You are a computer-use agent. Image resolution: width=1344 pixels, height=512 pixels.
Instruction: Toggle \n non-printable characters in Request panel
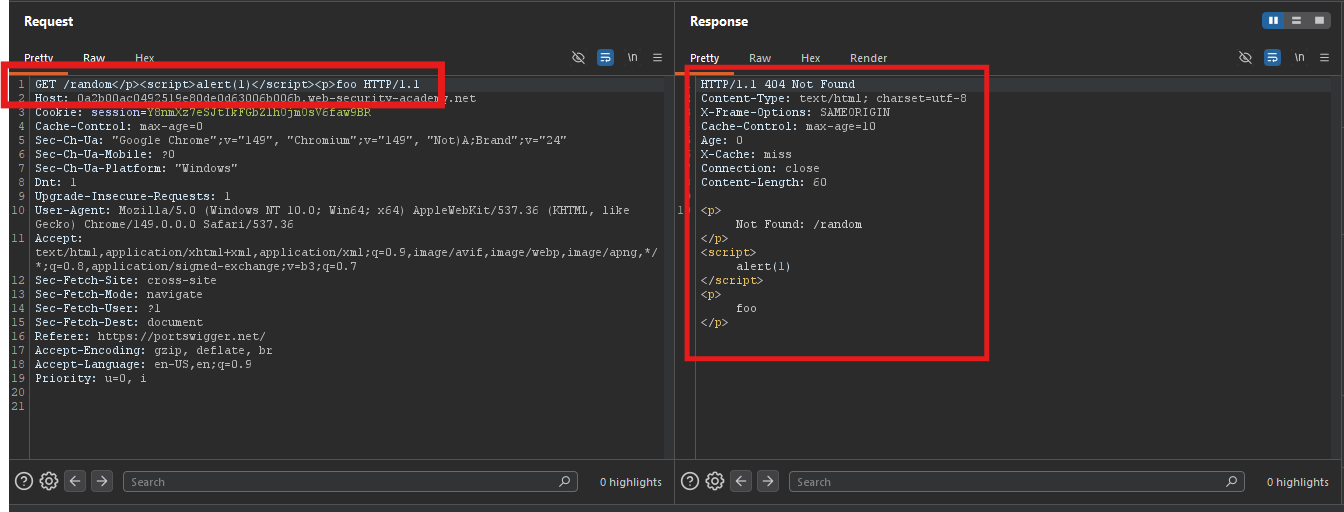[632, 58]
